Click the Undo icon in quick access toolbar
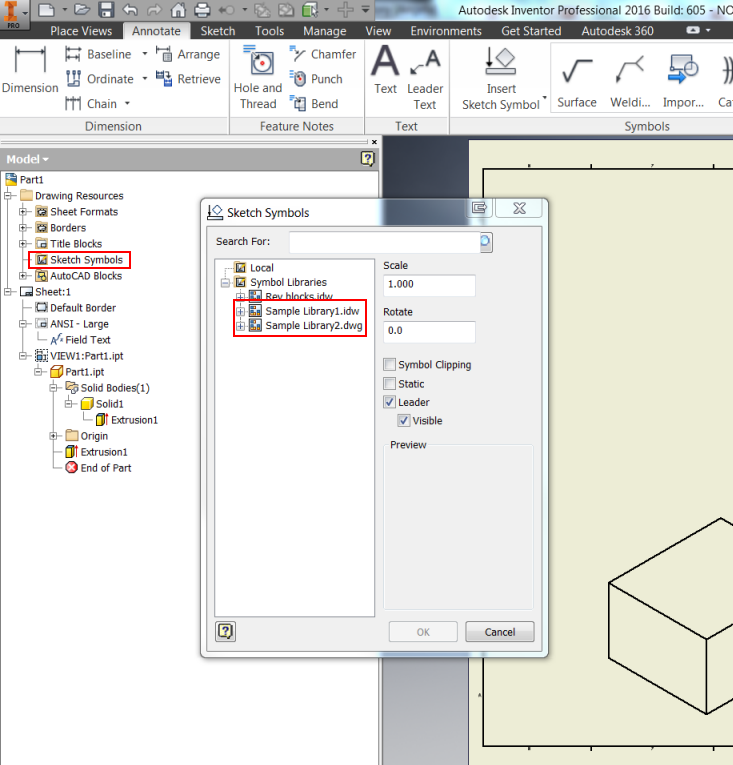This screenshot has width=733, height=765. 130,9
